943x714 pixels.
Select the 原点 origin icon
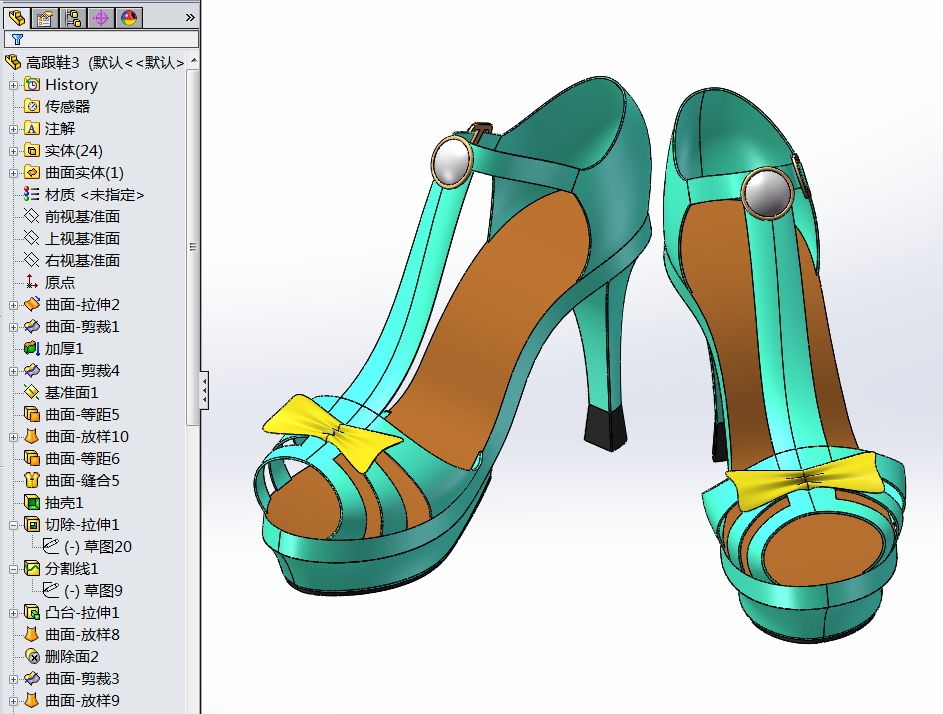click(x=32, y=283)
